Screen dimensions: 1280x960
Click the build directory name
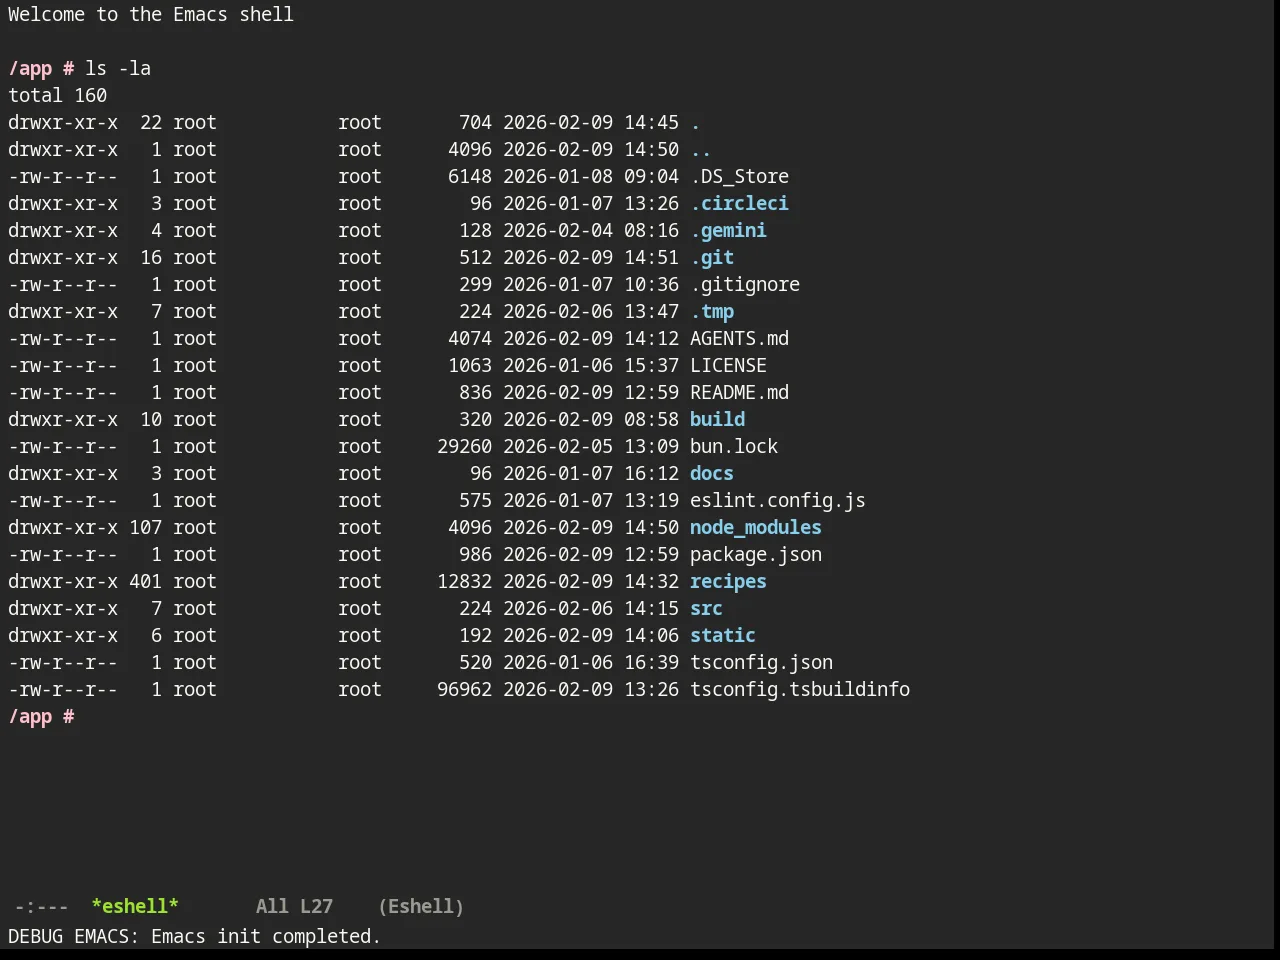tap(717, 419)
